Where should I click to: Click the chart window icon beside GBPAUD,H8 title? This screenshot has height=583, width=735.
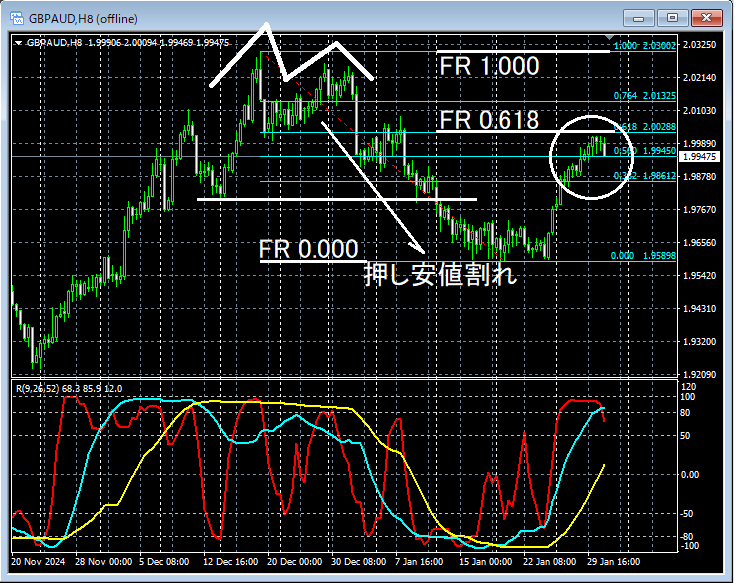click(x=17, y=18)
